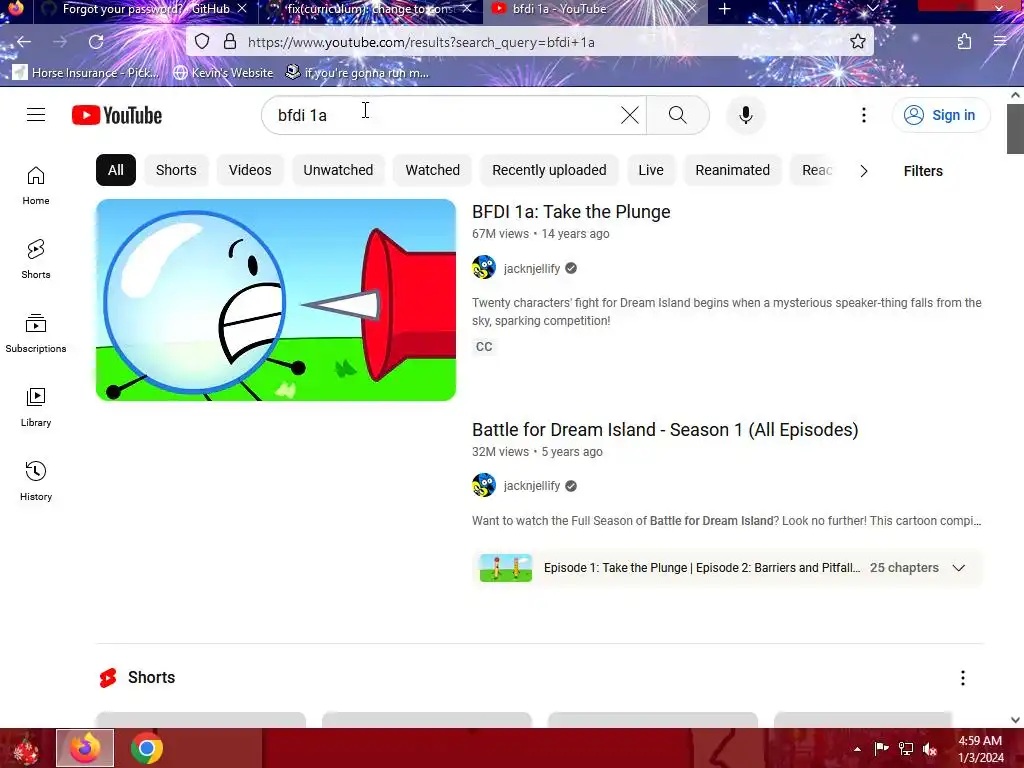Select the All filter chip
The width and height of the screenshot is (1024, 768).
[116, 170]
